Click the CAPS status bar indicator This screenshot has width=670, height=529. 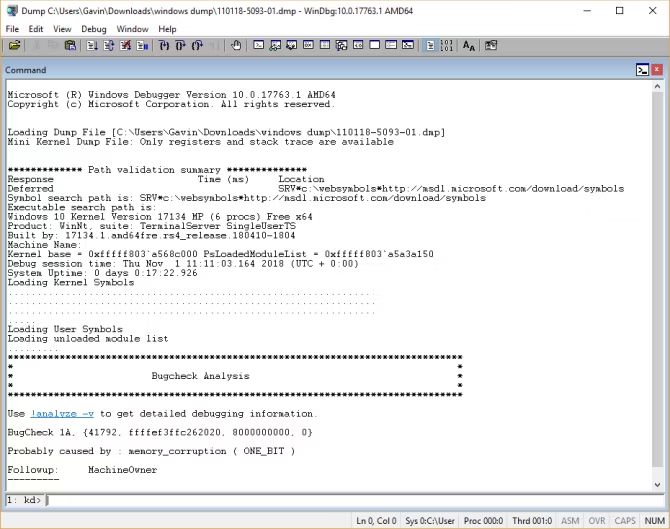(x=625, y=521)
